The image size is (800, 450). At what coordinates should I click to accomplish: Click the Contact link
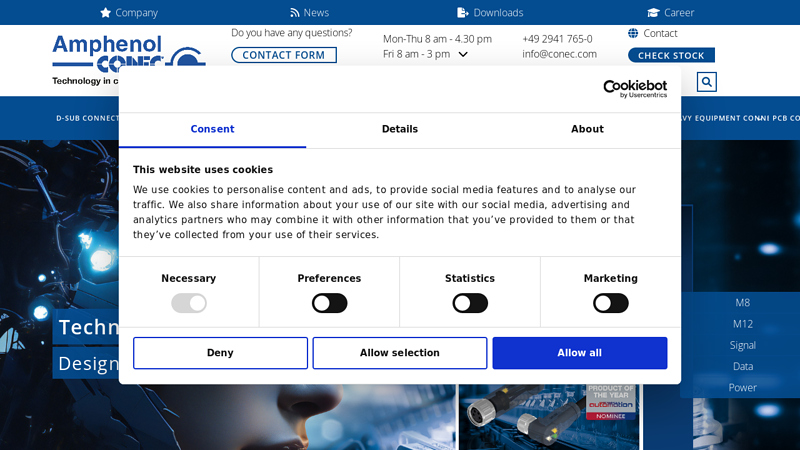coord(660,33)
